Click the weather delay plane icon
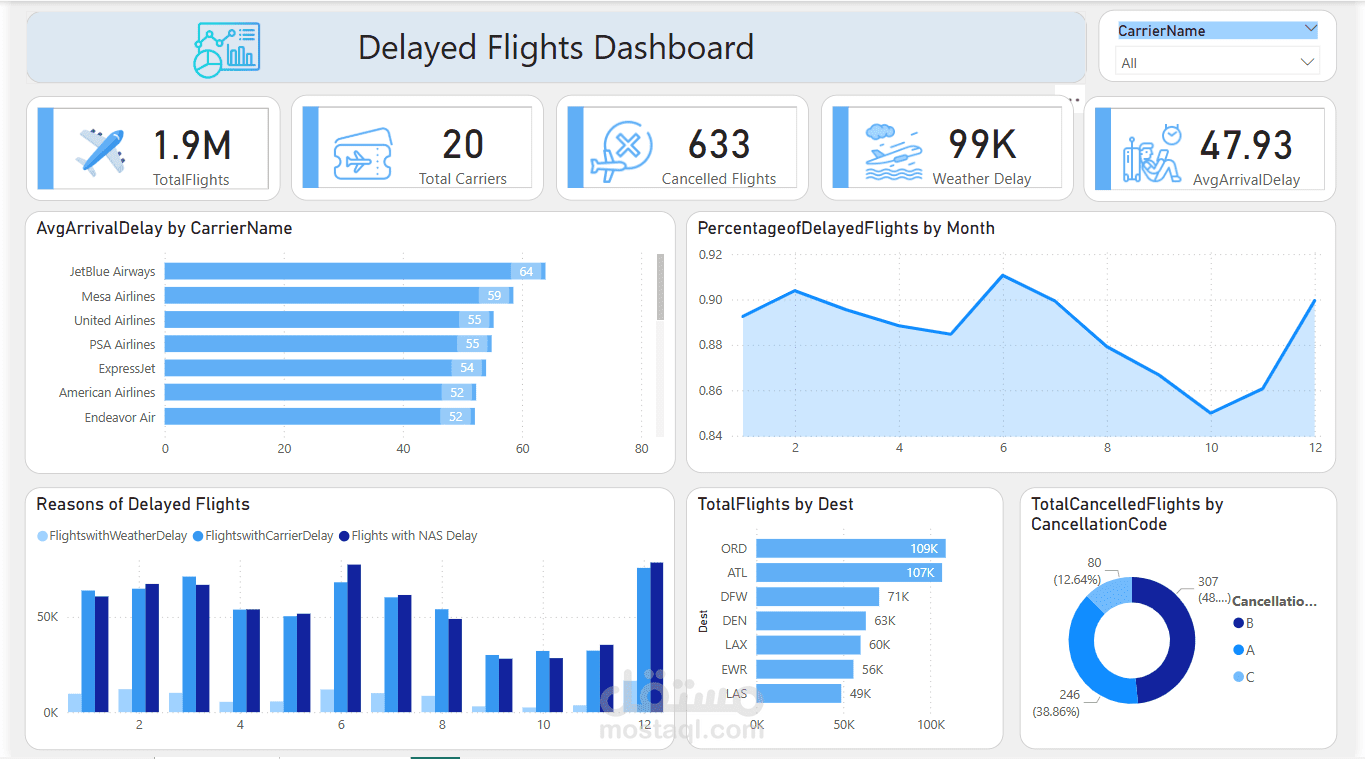Viewport: 1365px width, 759px height. [x=893, y=151]
